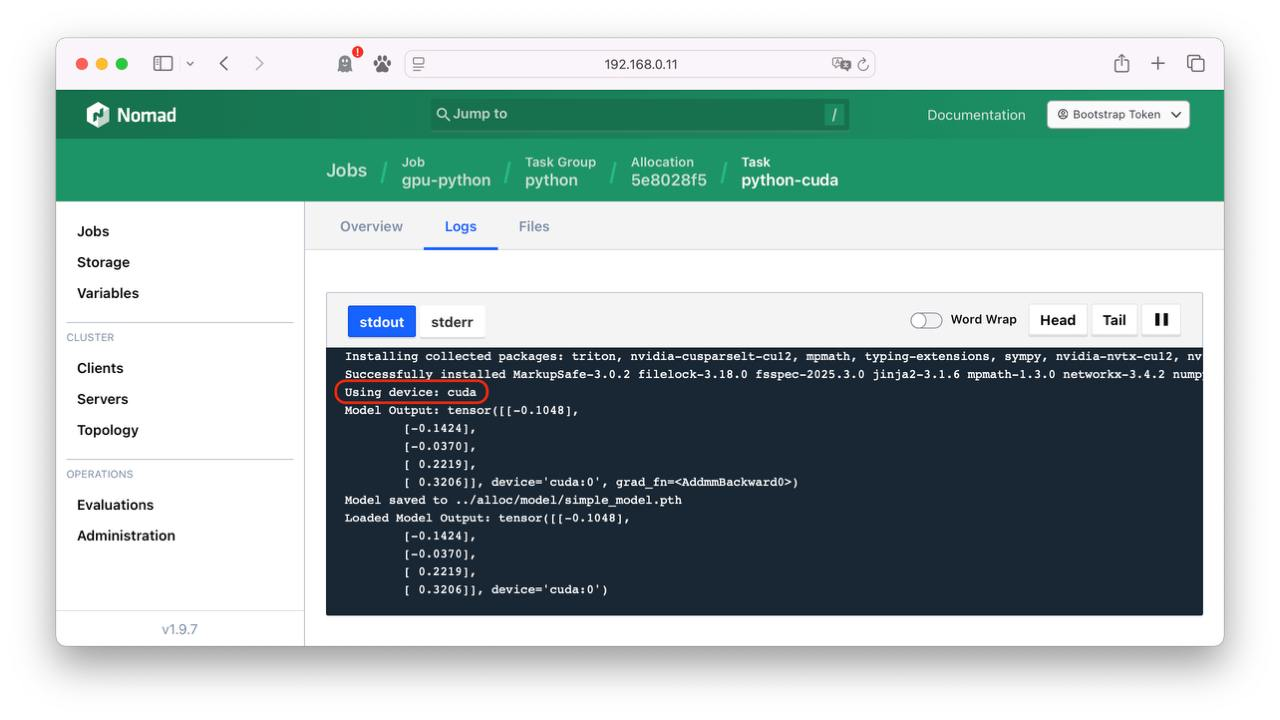Click the Jobs breadcrumb
Image resolution: width=1280 pixels, height=720 pixels.
tap(346, 171)
